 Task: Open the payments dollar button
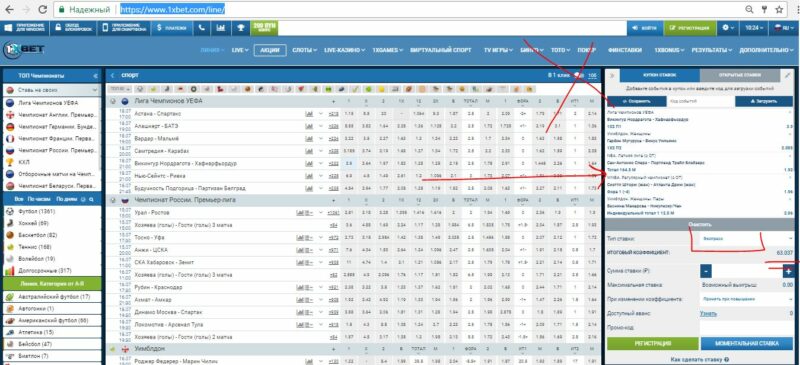[172, 28]
